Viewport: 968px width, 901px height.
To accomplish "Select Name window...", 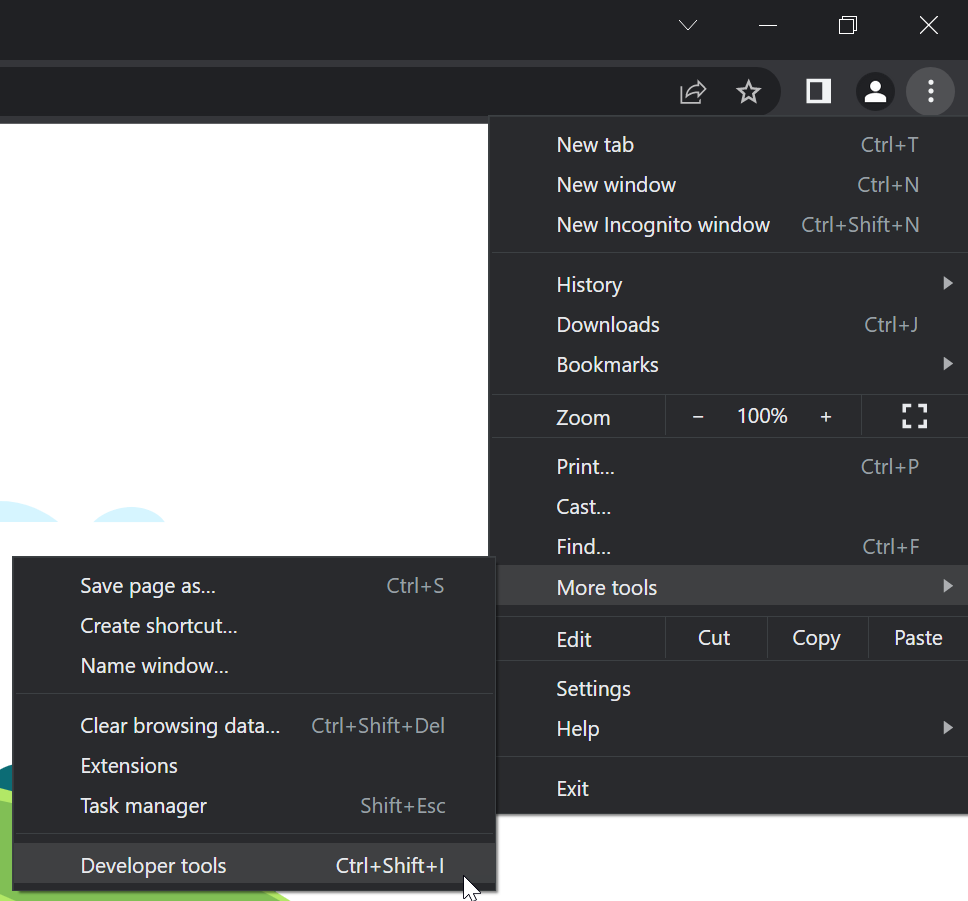I will pyautogui.click(x=254, y=666).
